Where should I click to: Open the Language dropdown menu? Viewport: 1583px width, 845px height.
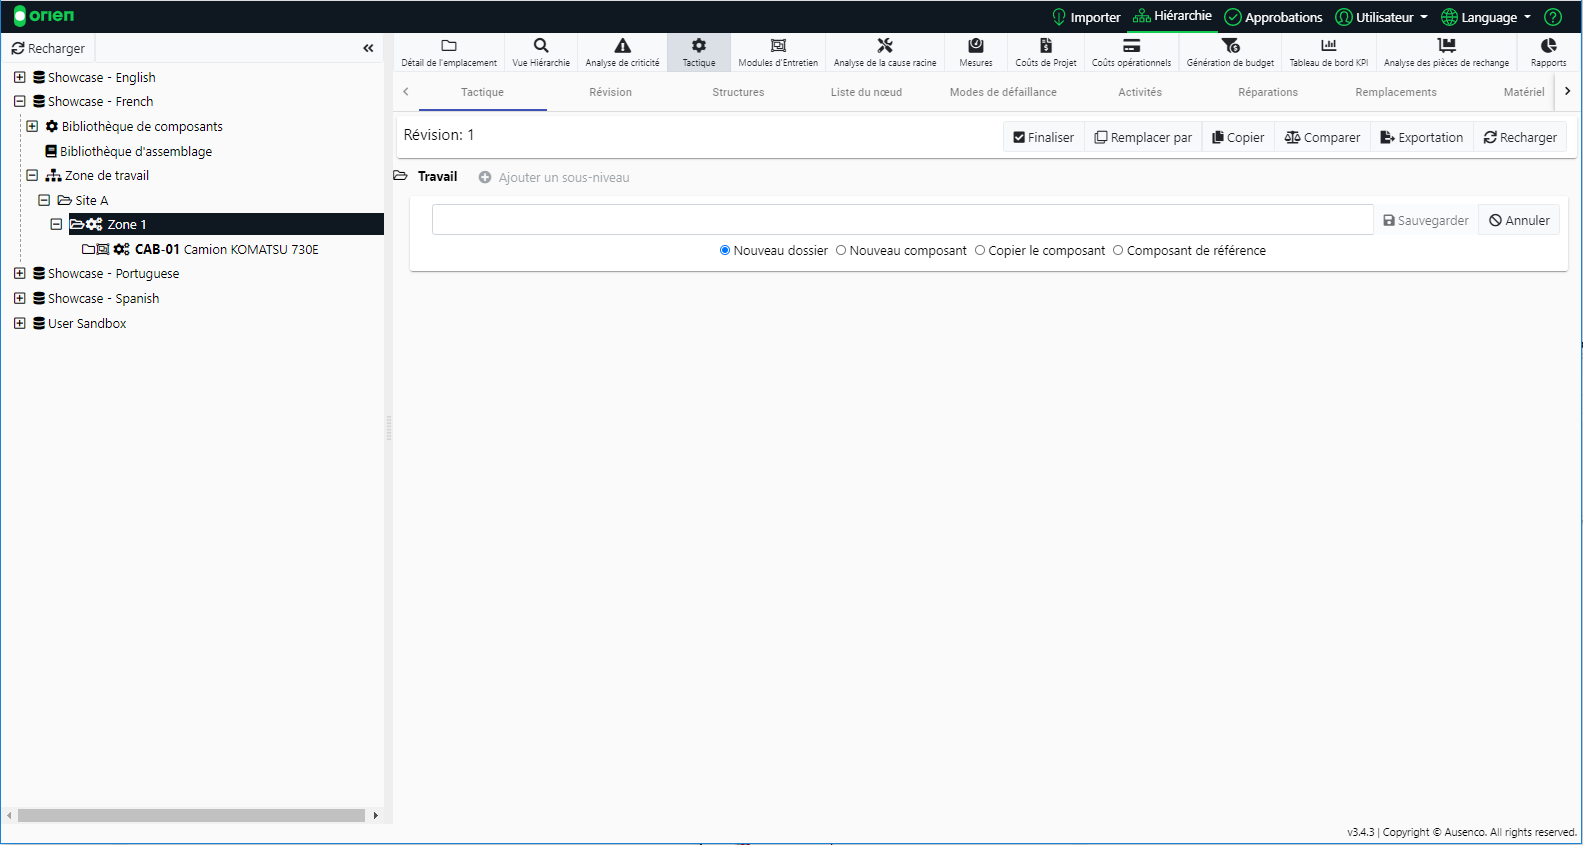point(1487,17)
